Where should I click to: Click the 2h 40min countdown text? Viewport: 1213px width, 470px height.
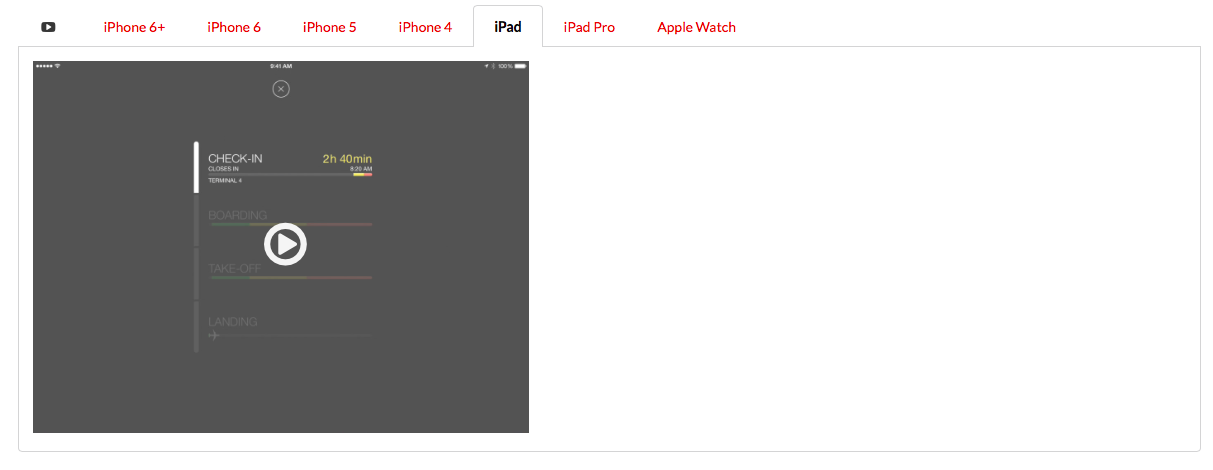[347, 159]
